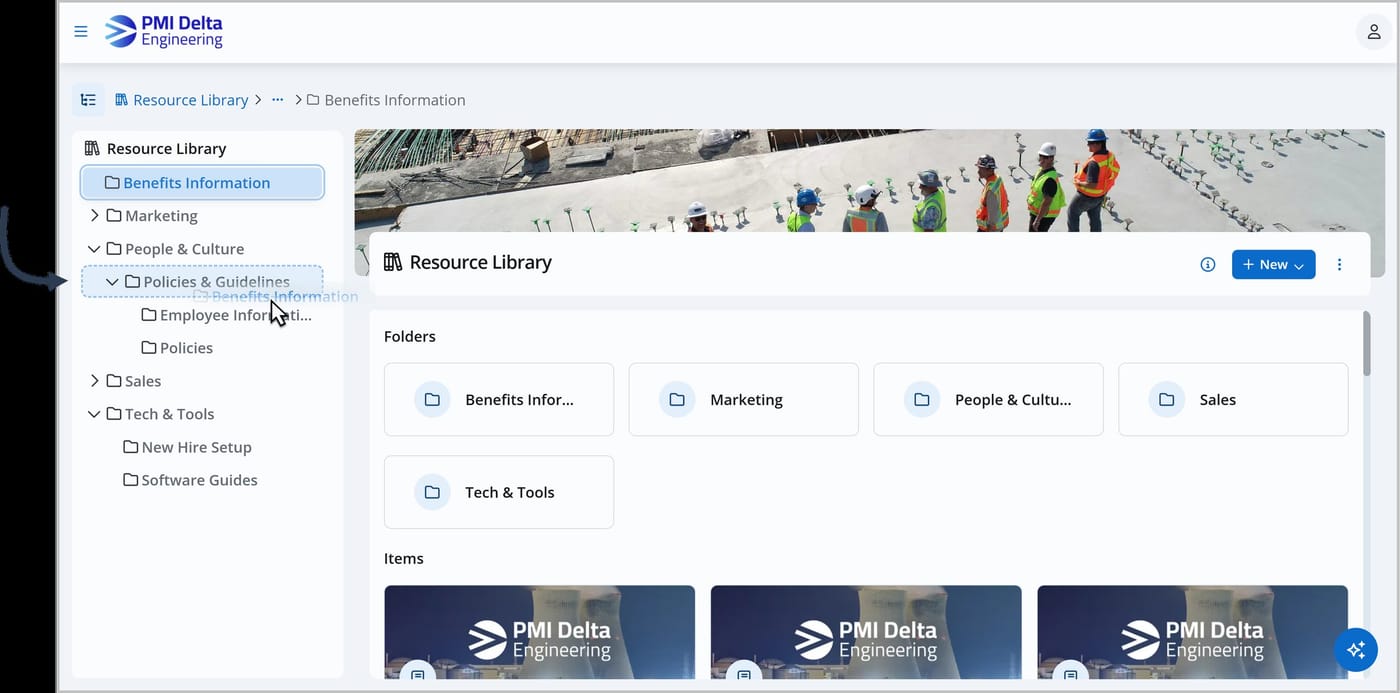Click the content area vertical scrollbar
The height and width of the screenshot is (693, 1400).
[1367, 343]
